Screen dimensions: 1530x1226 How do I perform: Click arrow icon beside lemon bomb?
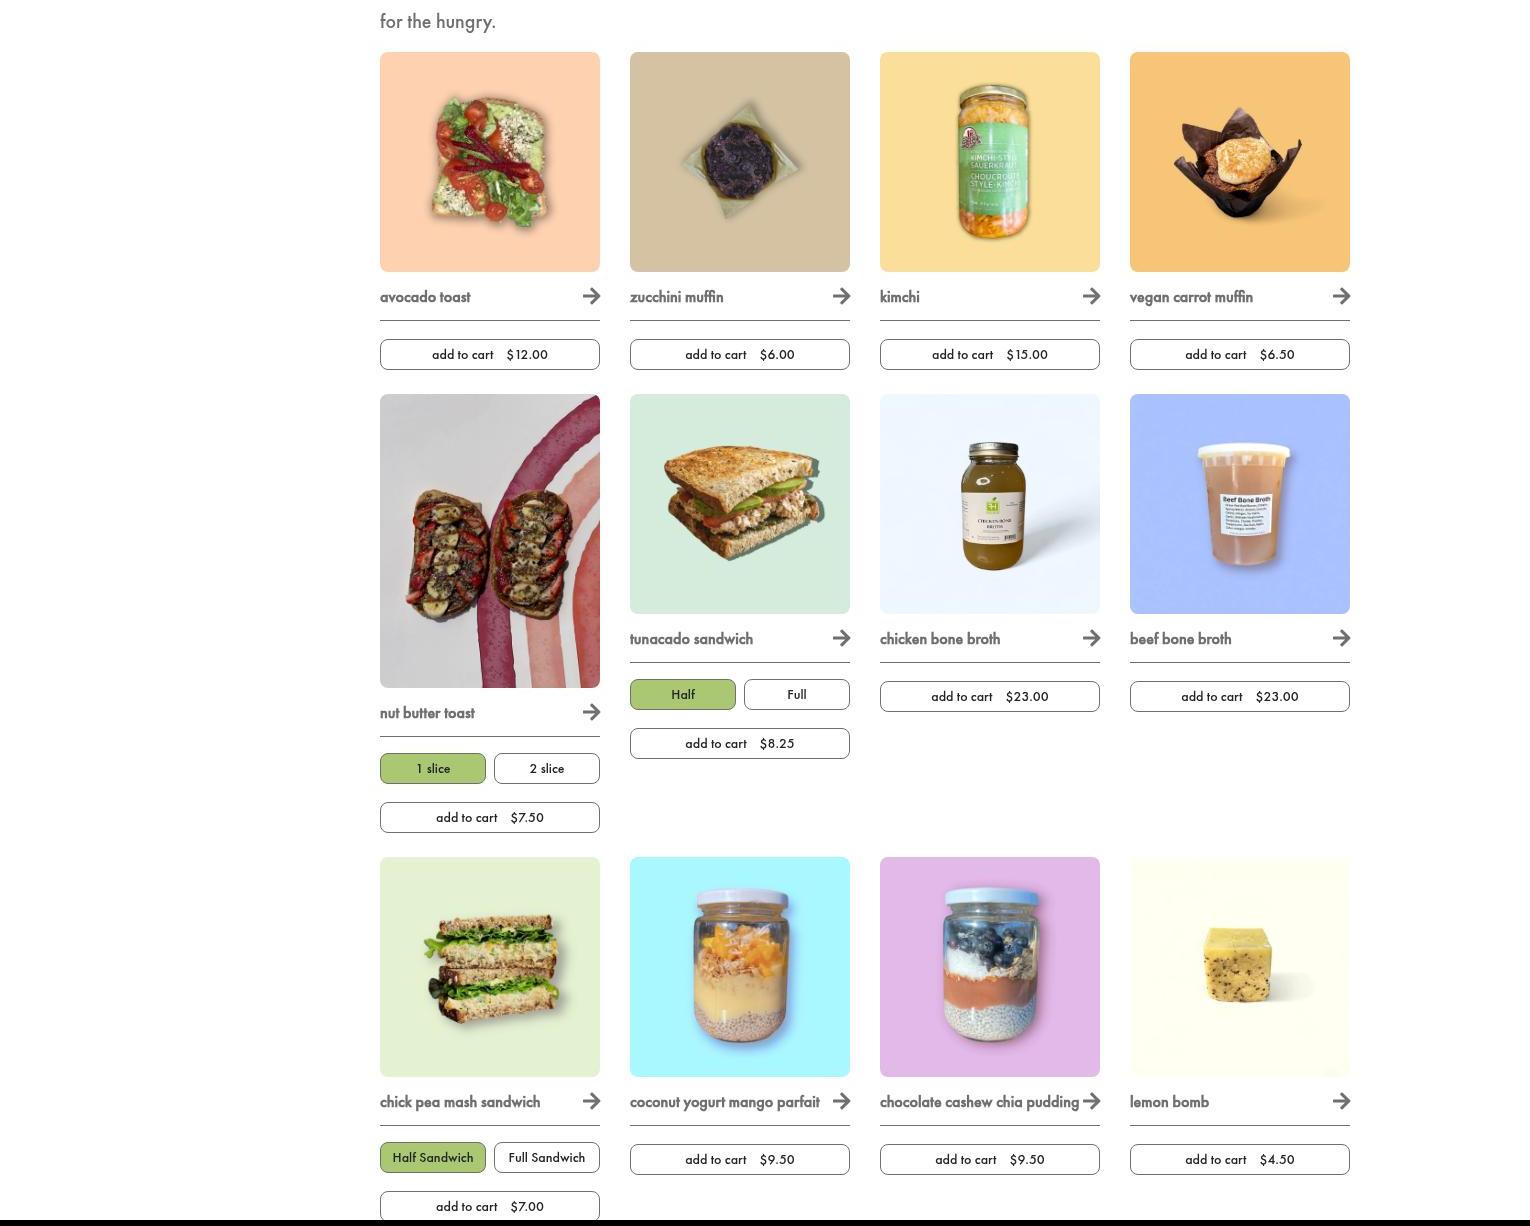1341,1101
